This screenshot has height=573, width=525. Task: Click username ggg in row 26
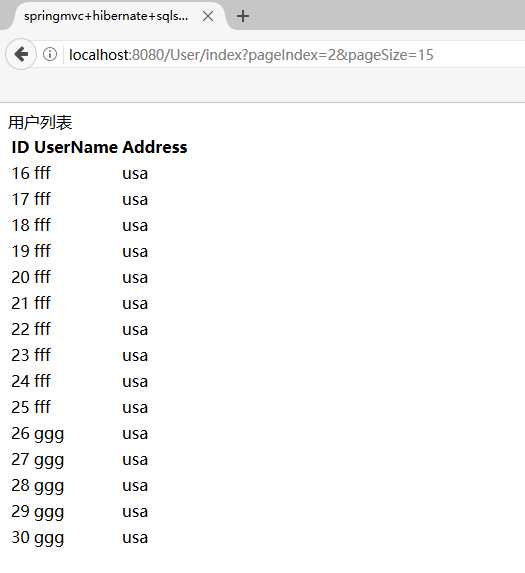(x=49, y=435)
